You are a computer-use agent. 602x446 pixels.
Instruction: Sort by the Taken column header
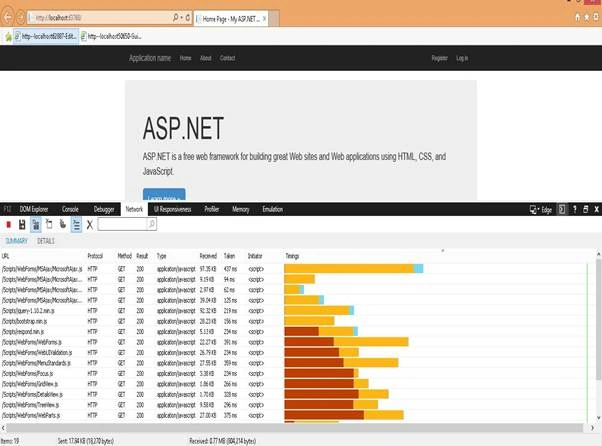click(229, 256)
